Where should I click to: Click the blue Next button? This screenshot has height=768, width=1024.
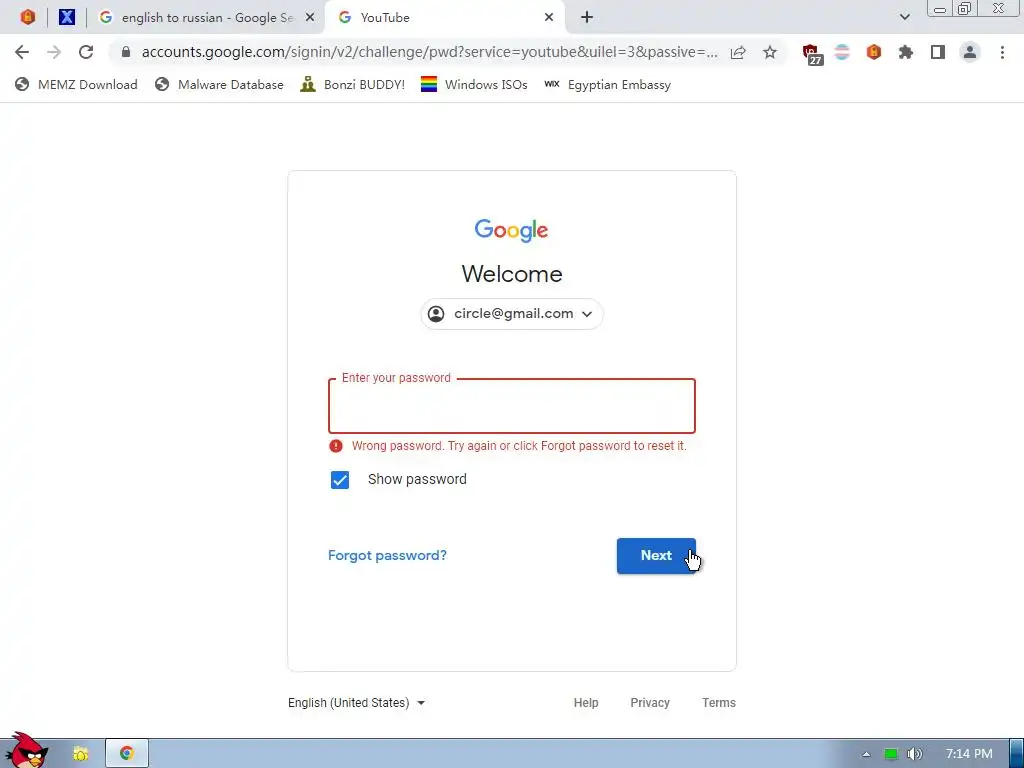(x=656, y=556)
